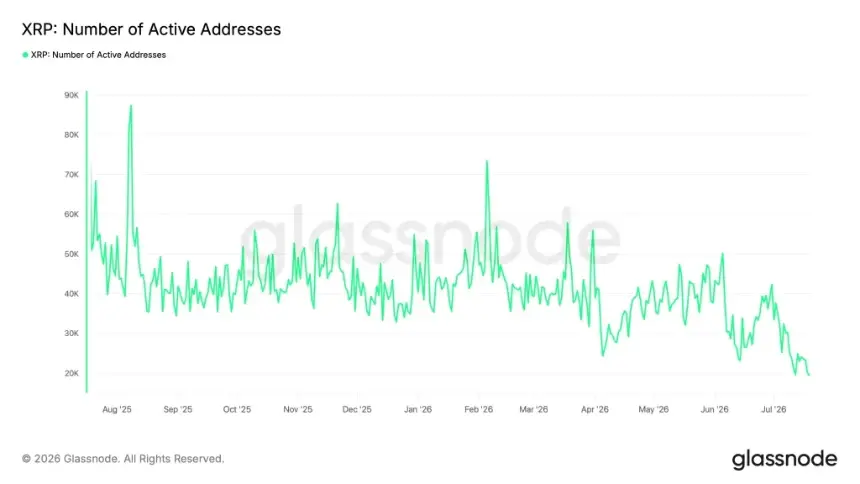This screenshot has width=860, height=484.
Task: Click the Apr '26 x-axis label
Action: pyautogui.click(x=595, y=409)
